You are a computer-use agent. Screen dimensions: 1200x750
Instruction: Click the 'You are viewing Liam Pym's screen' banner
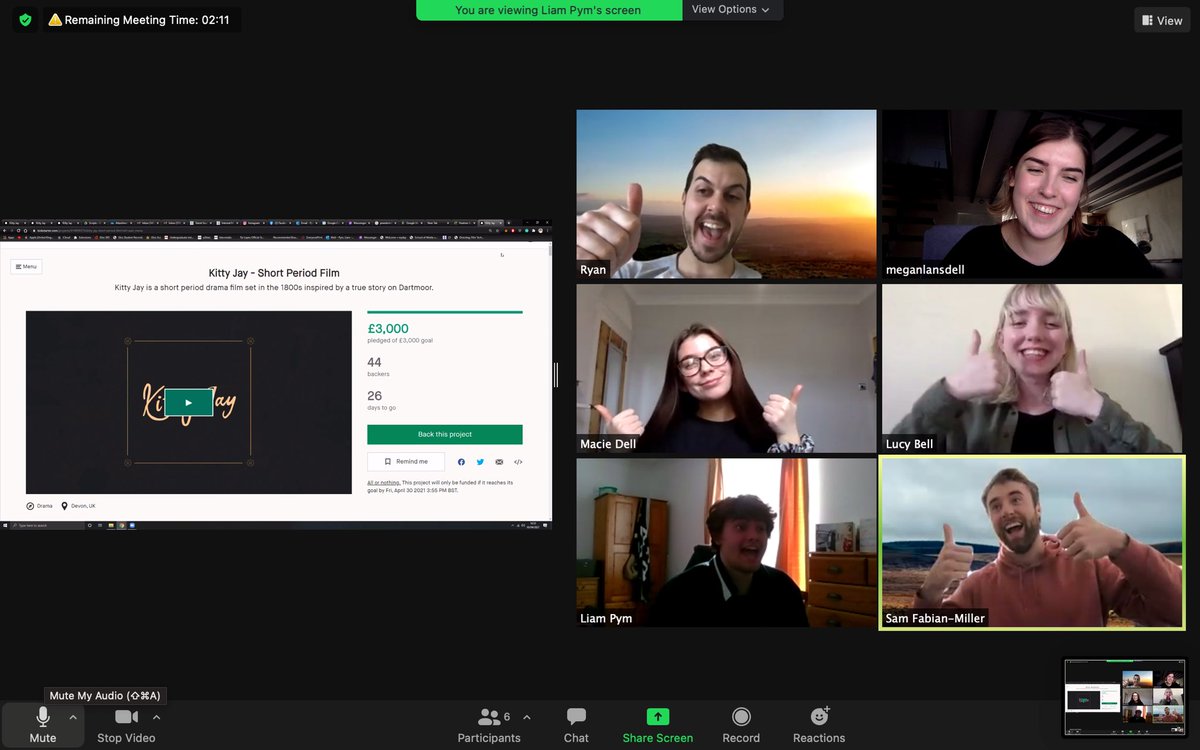pos(548,10)
